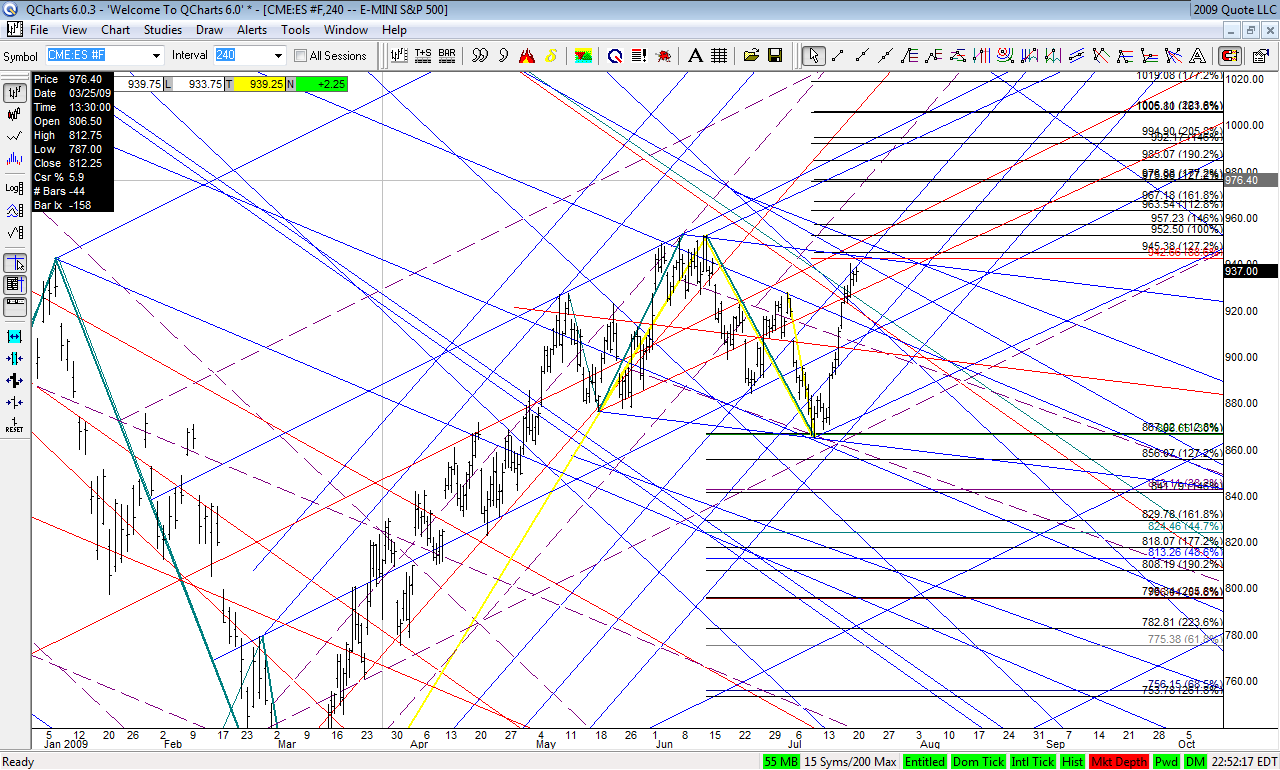Click the Hist status indicator

click(1073, 762)
